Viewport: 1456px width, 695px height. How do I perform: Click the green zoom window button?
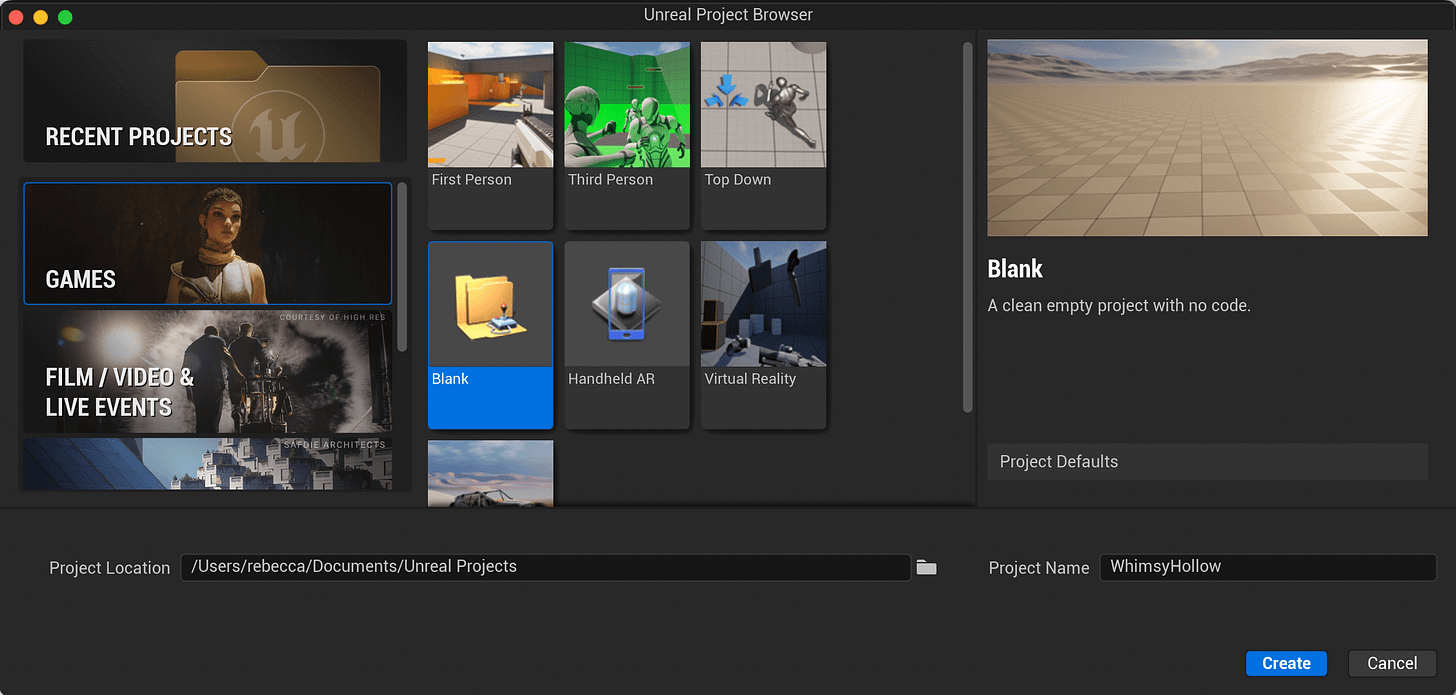click(x=65, y=17)
